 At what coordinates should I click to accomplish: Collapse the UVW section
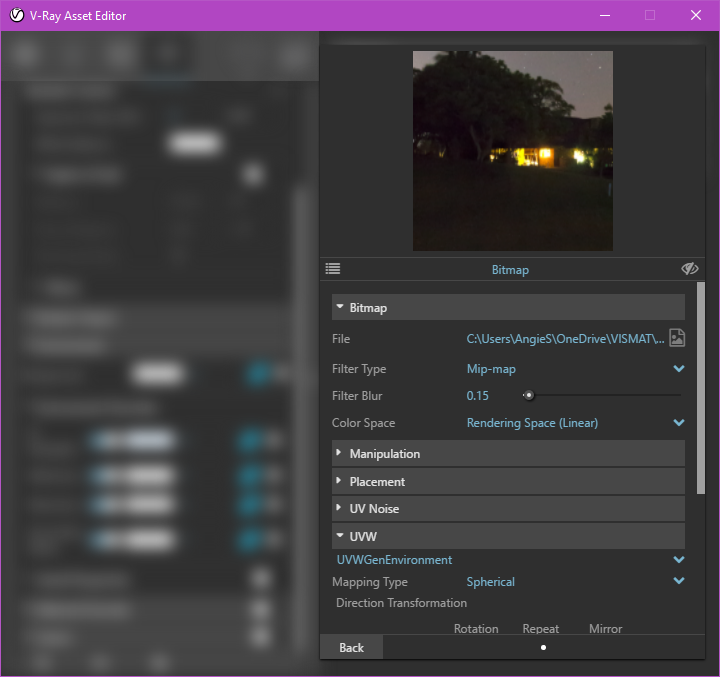click(508, 536)
